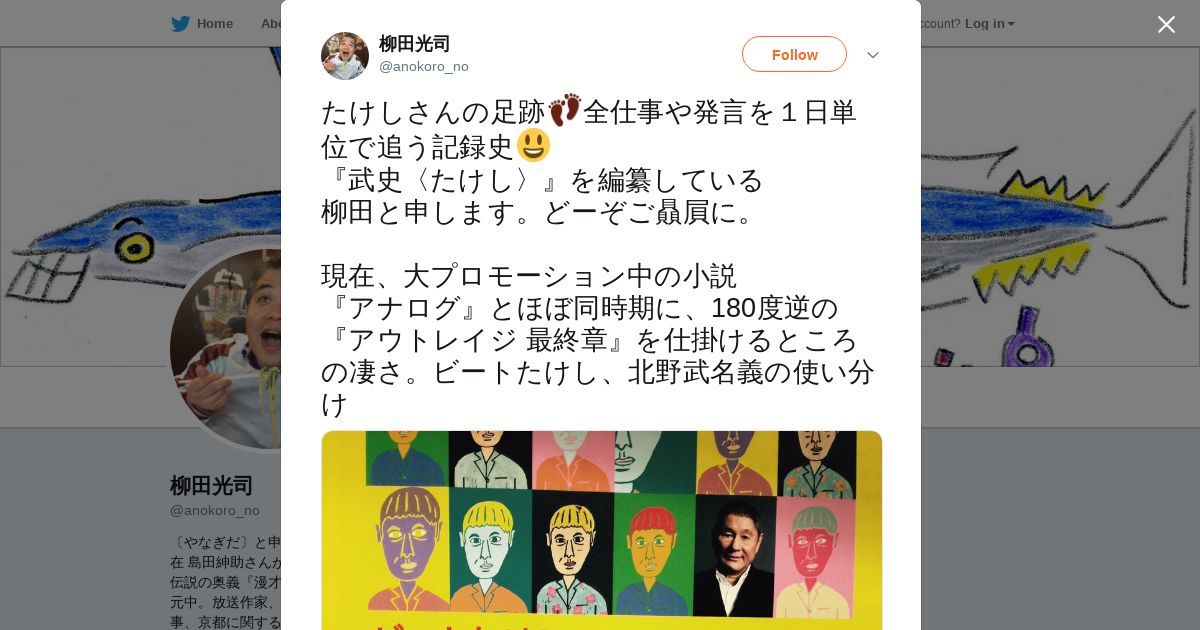Click the footprints emoji in the tweet
The image size is (1200, 630).
[565, 110]
